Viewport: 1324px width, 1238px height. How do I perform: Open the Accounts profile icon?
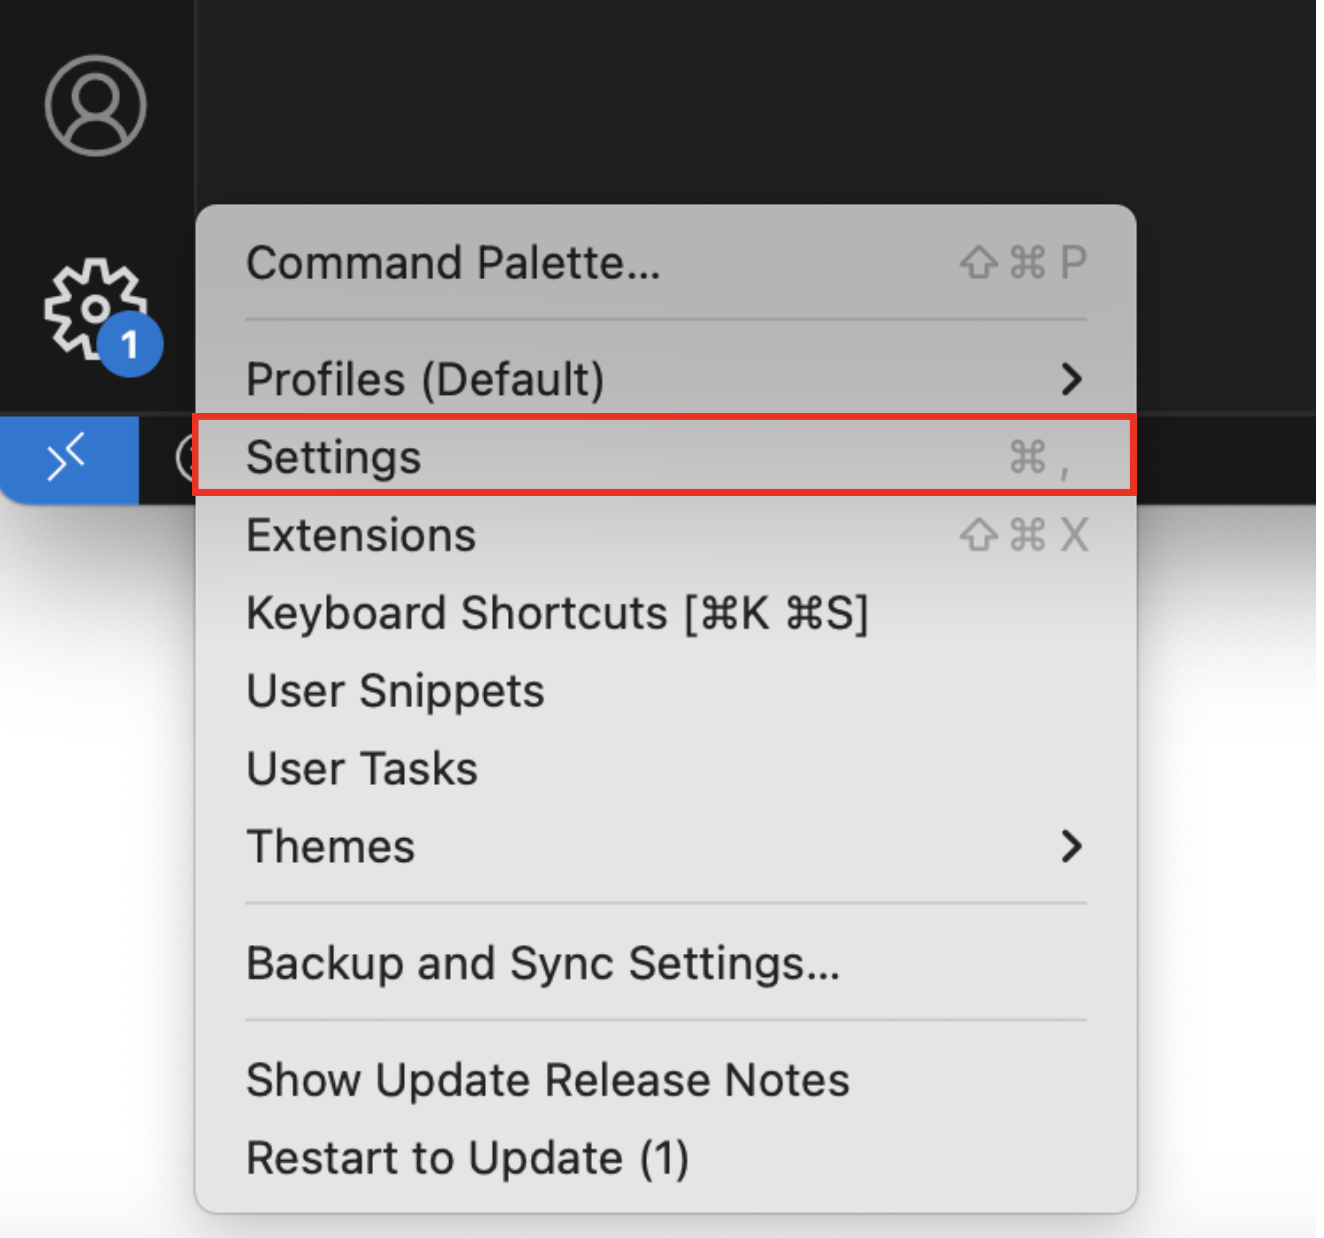pyautogui.click(x=95, y=105)
